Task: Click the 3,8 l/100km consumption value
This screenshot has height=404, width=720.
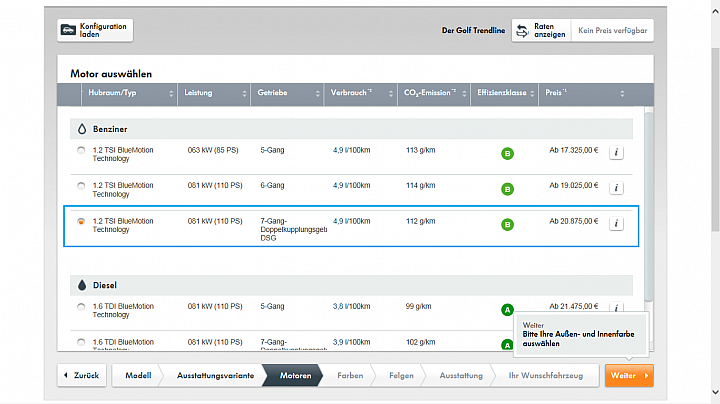Action: (351, 306)
